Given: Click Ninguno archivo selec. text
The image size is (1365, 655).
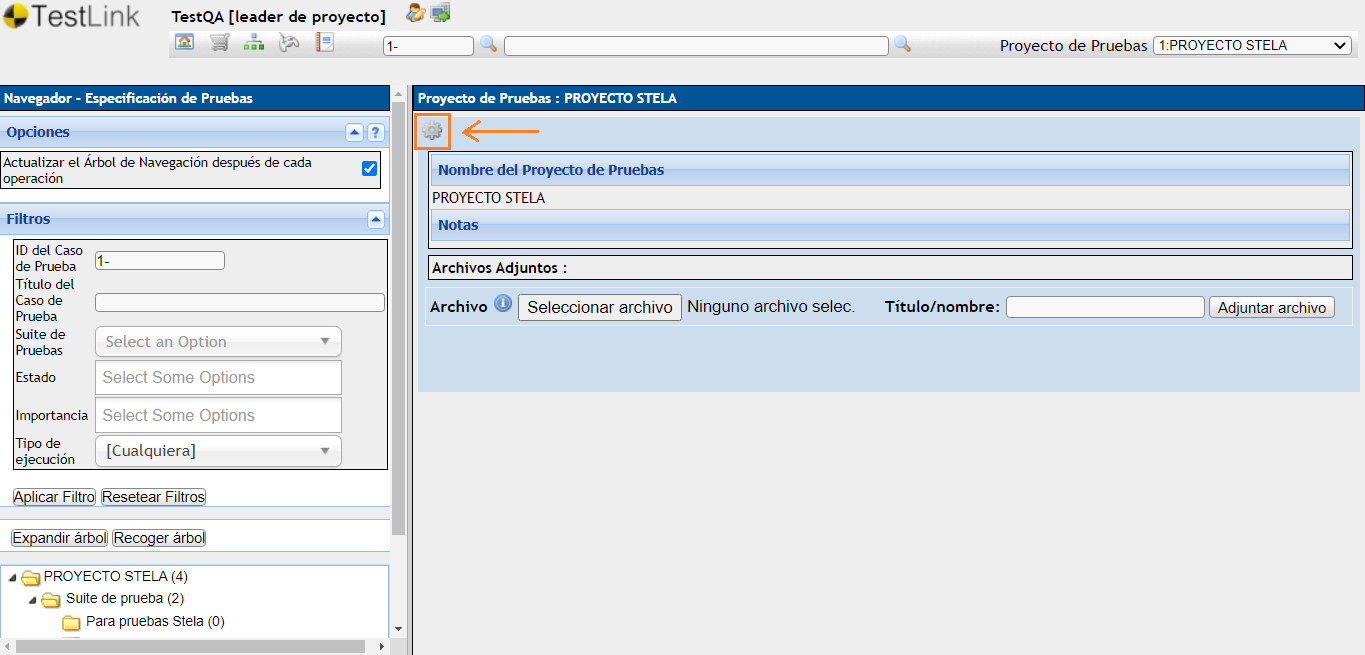Looking at the screenshot, I should click(771, 307).
